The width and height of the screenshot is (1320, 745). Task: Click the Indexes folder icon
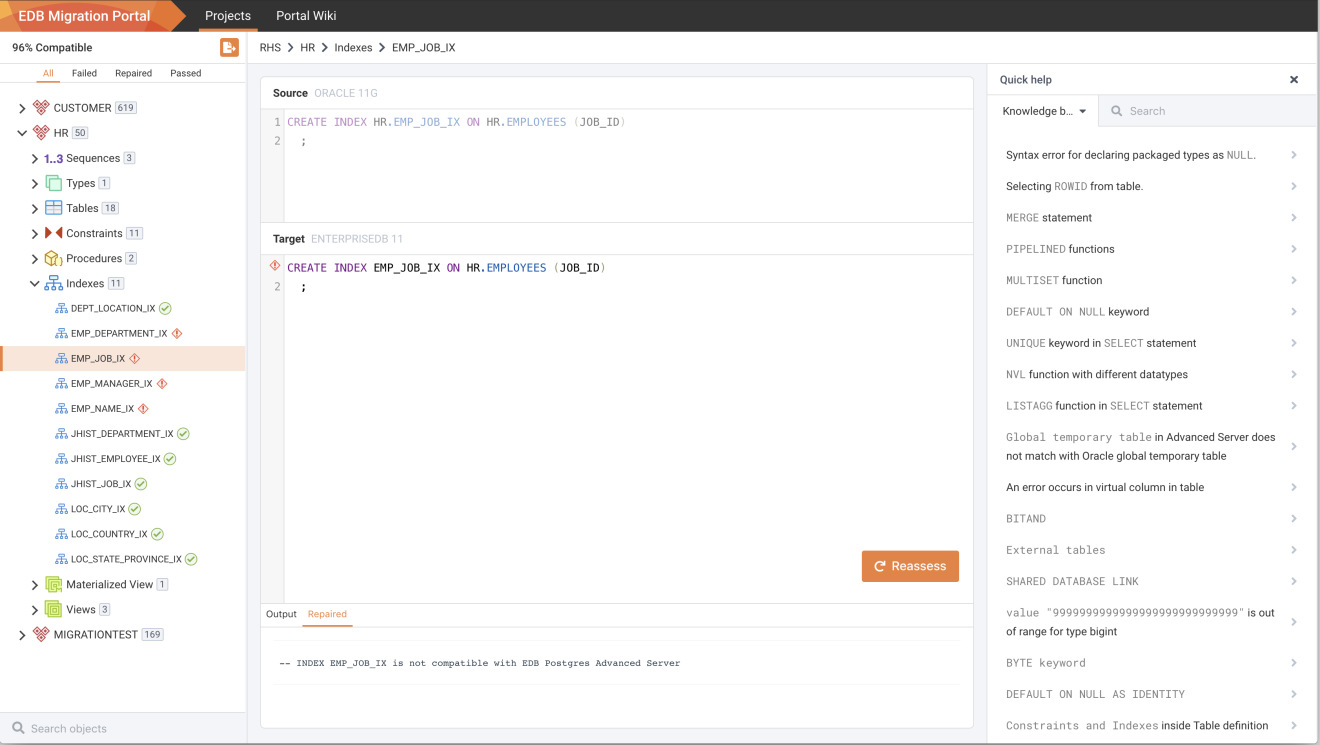[53, 284]
